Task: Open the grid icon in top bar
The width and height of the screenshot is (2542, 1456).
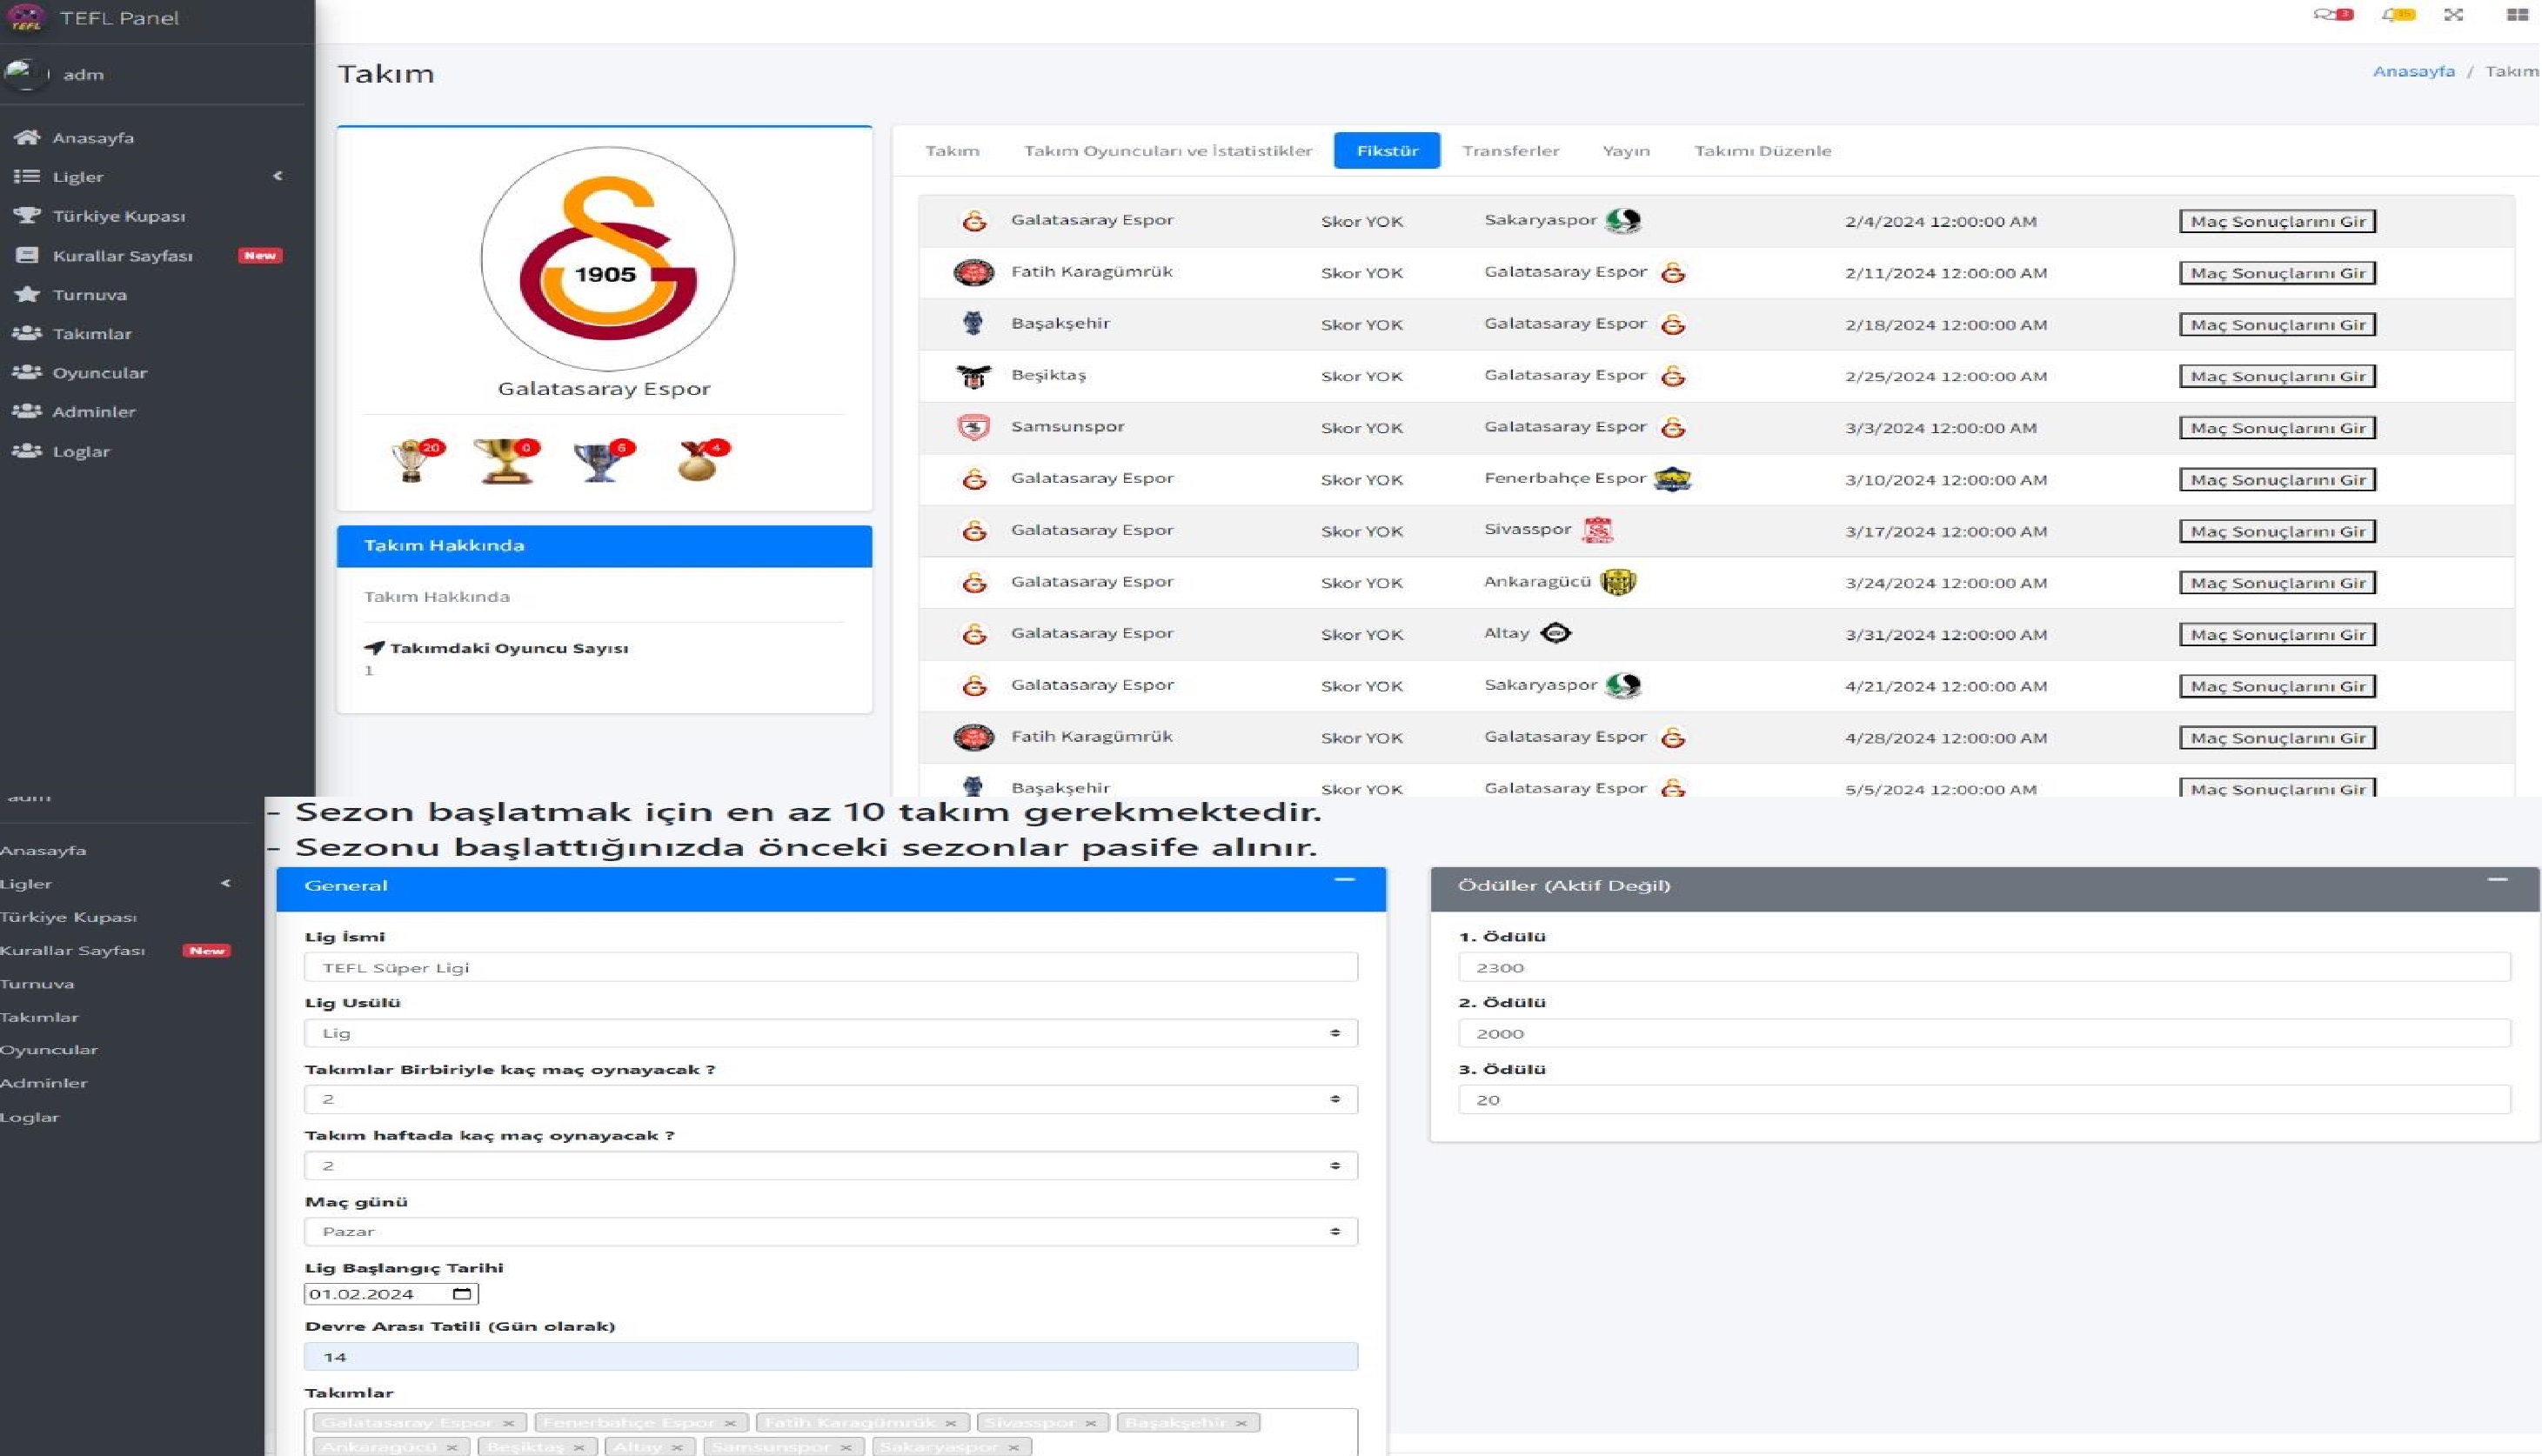Action: tap(2518, 14)
